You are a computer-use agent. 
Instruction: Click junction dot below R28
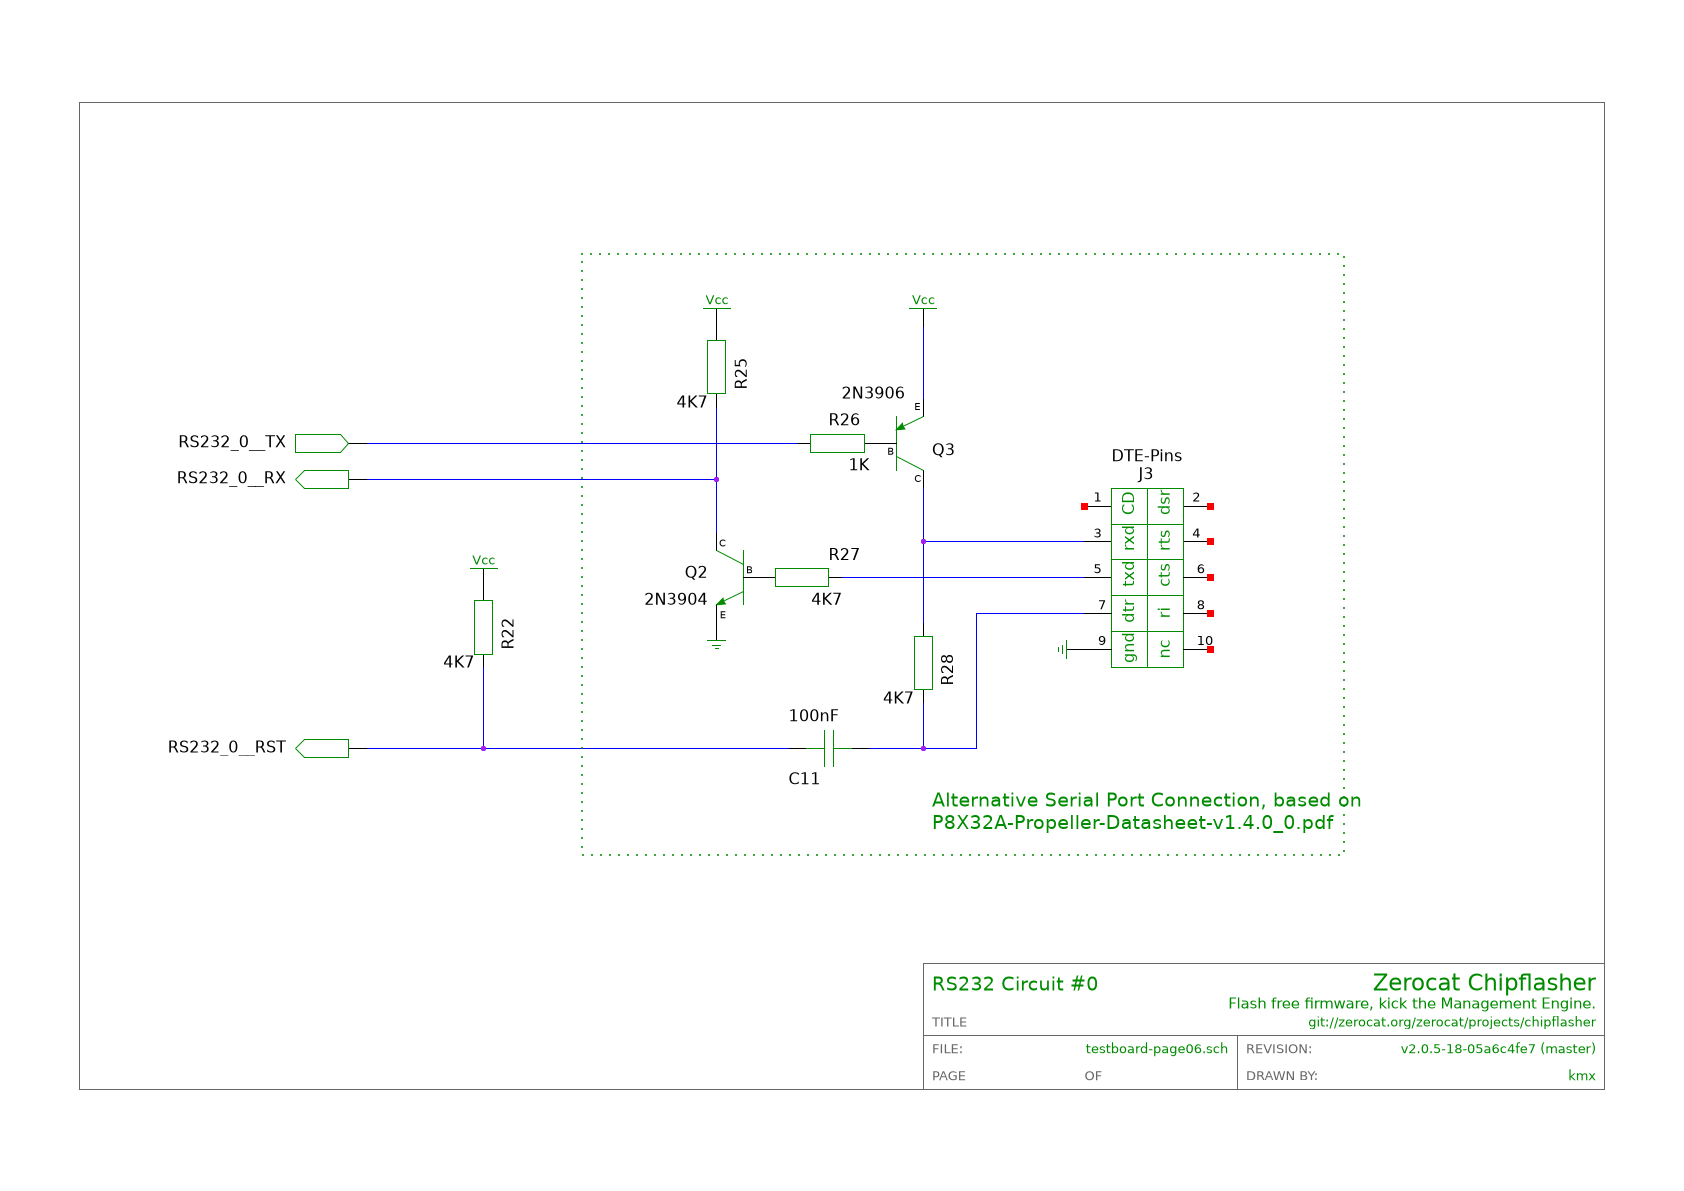point(923,748)
